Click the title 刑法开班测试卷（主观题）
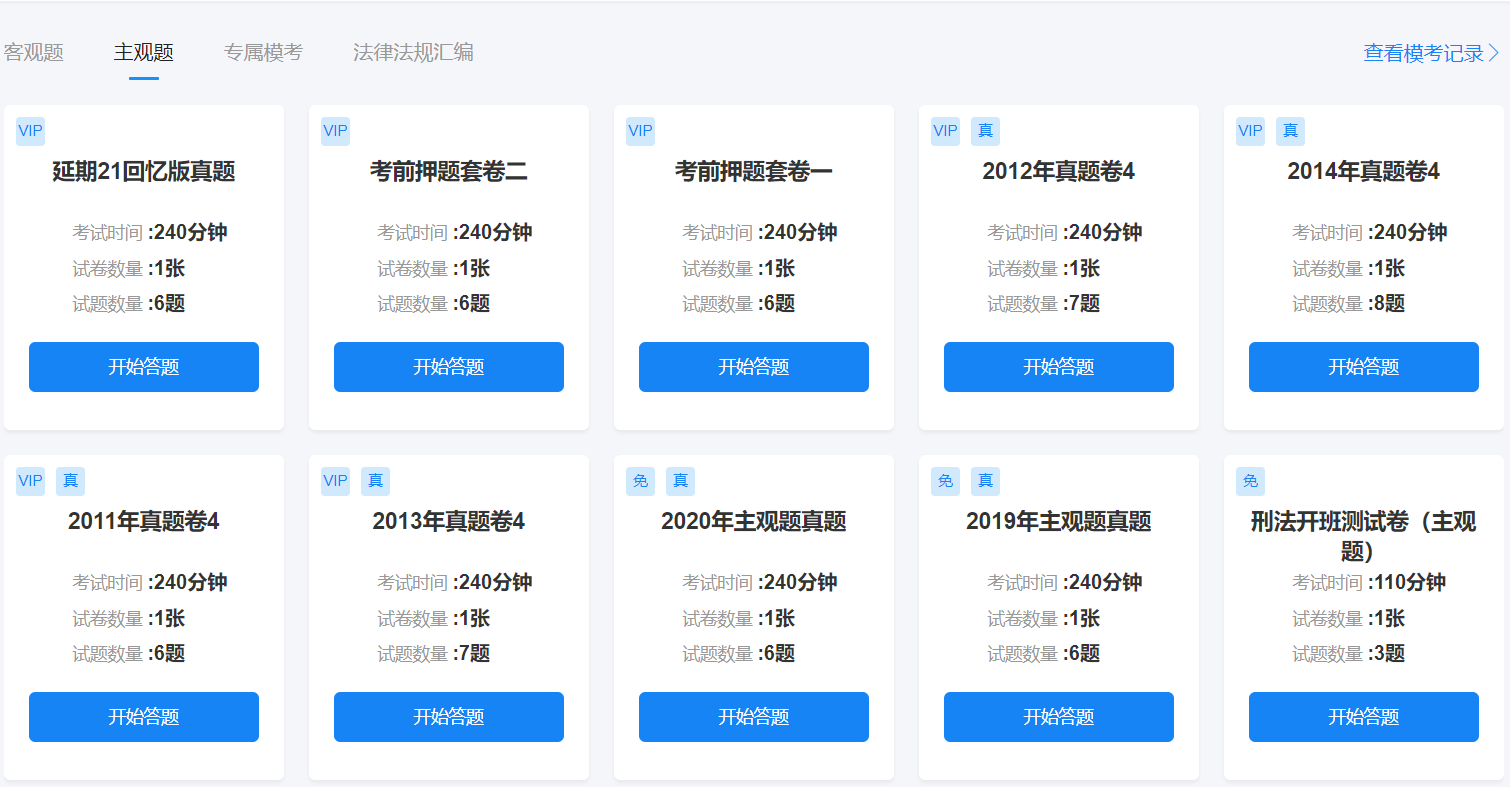Screen dimensions: 1510x787 tap(1364, 537)
